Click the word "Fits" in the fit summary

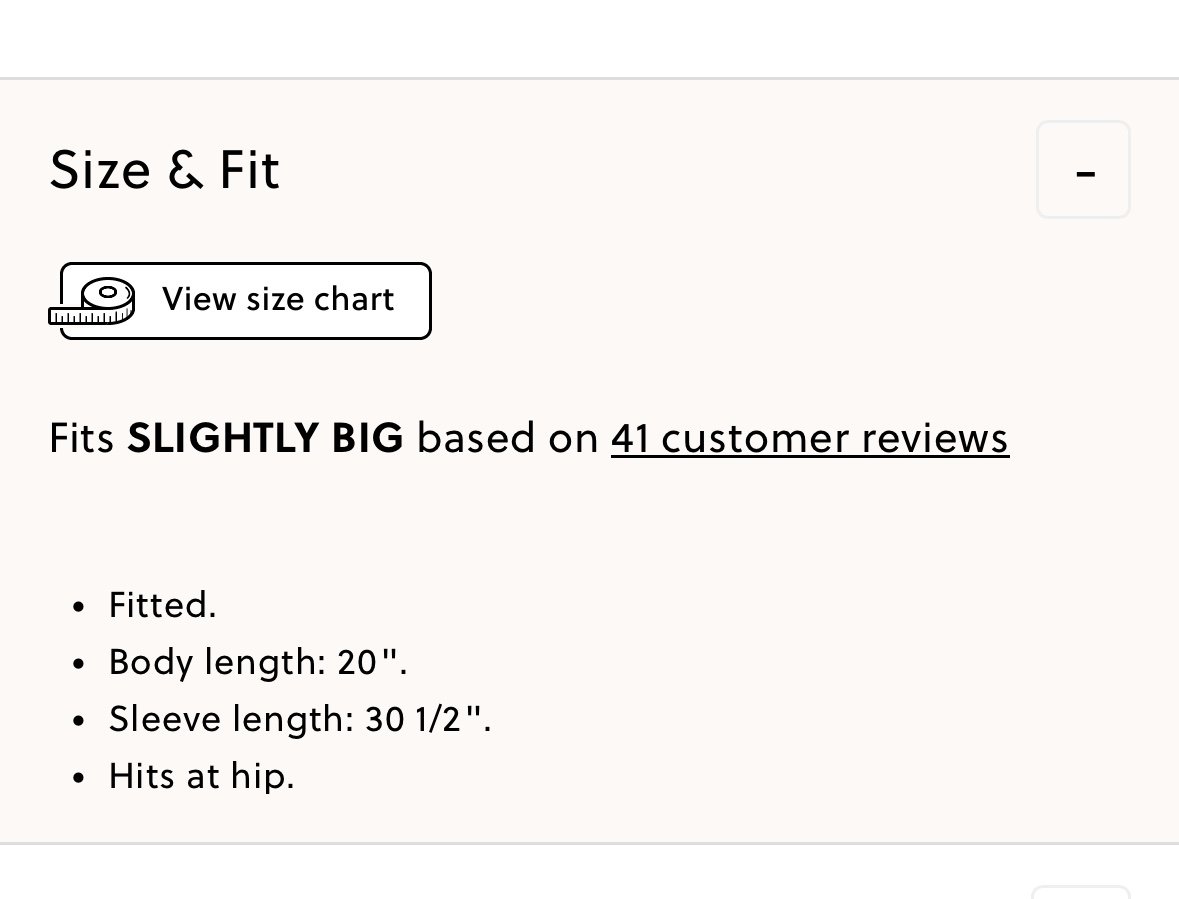click(81, 438)
